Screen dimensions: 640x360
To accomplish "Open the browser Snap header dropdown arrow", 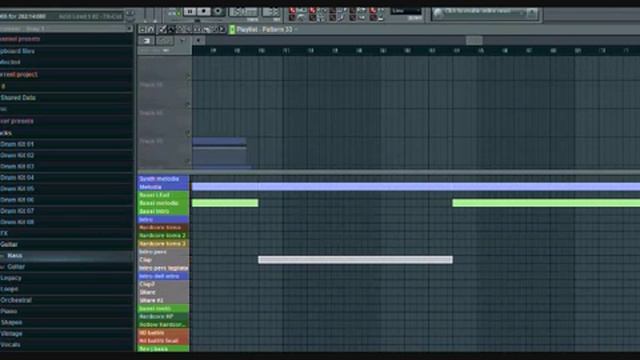I will (x=129, y=29).
